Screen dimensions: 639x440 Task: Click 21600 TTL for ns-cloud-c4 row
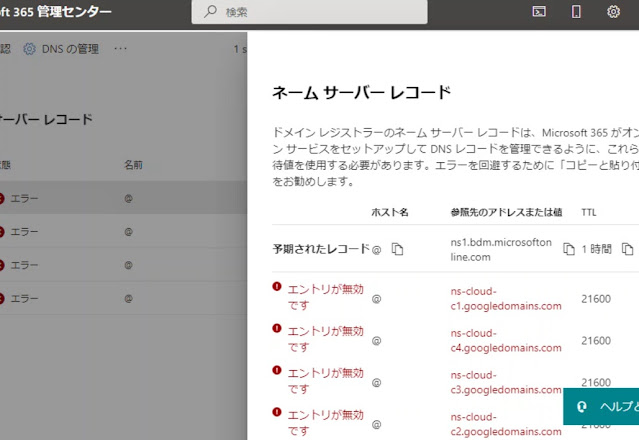[596, 341]
